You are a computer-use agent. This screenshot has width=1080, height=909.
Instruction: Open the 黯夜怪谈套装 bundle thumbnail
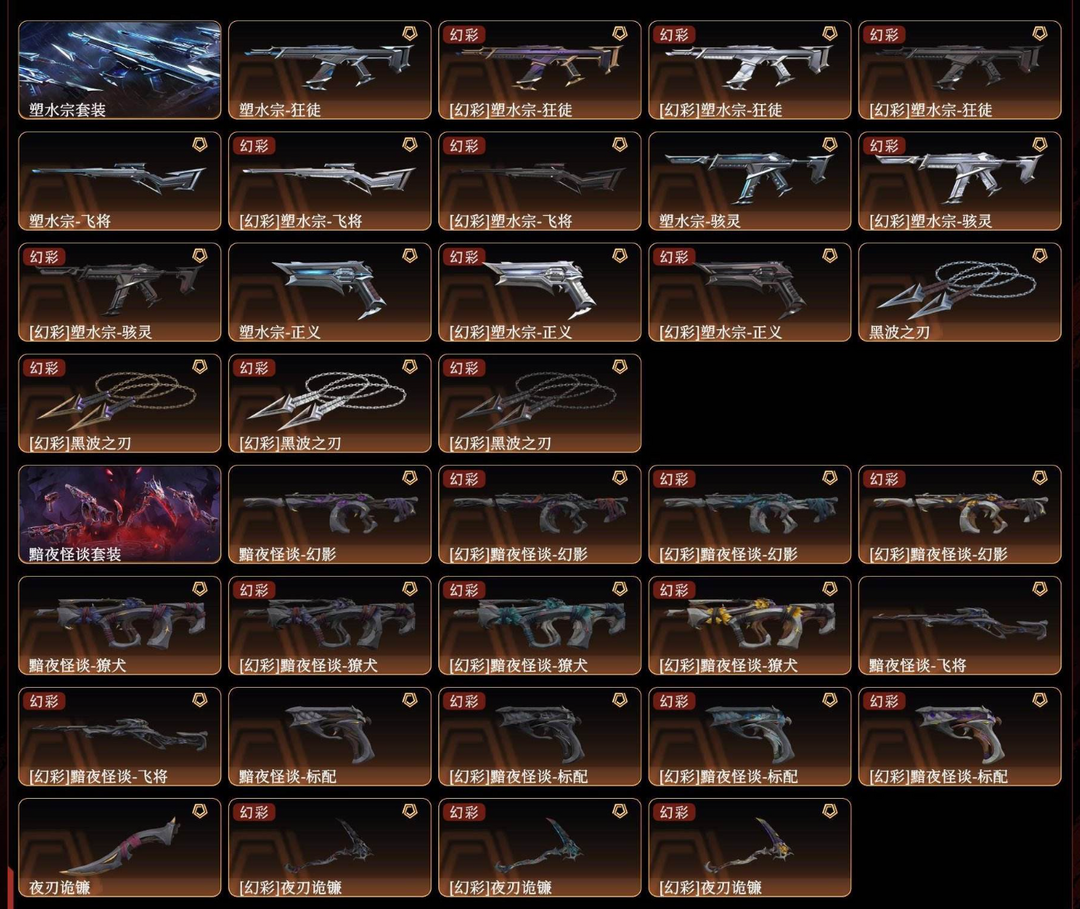click(x=120, y=514)
